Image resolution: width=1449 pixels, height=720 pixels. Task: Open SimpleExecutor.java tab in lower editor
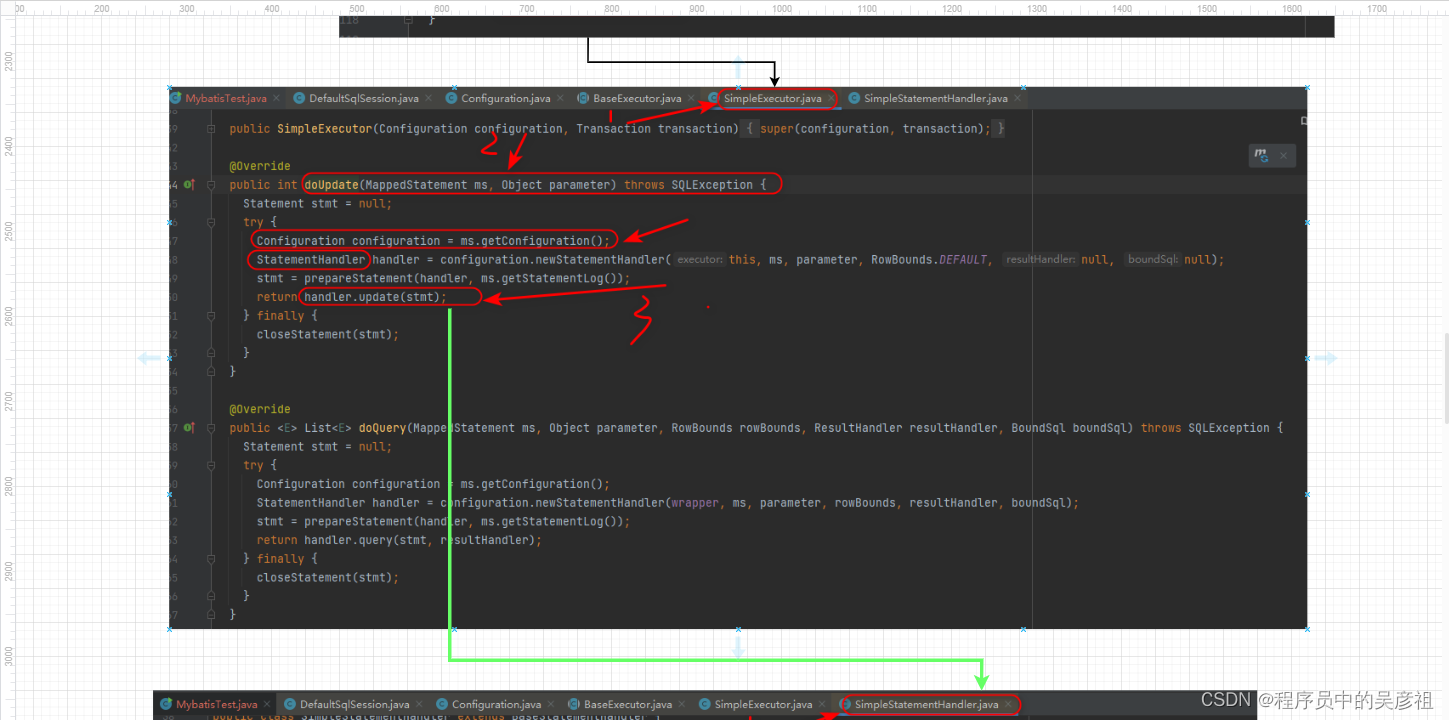[763, 704]
